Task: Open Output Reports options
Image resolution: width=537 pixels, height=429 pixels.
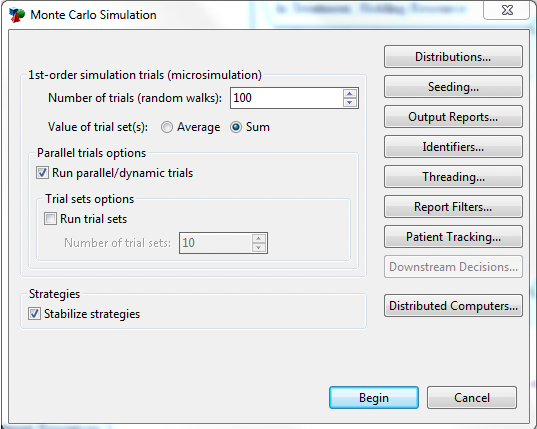Action: tap(453, 117)
